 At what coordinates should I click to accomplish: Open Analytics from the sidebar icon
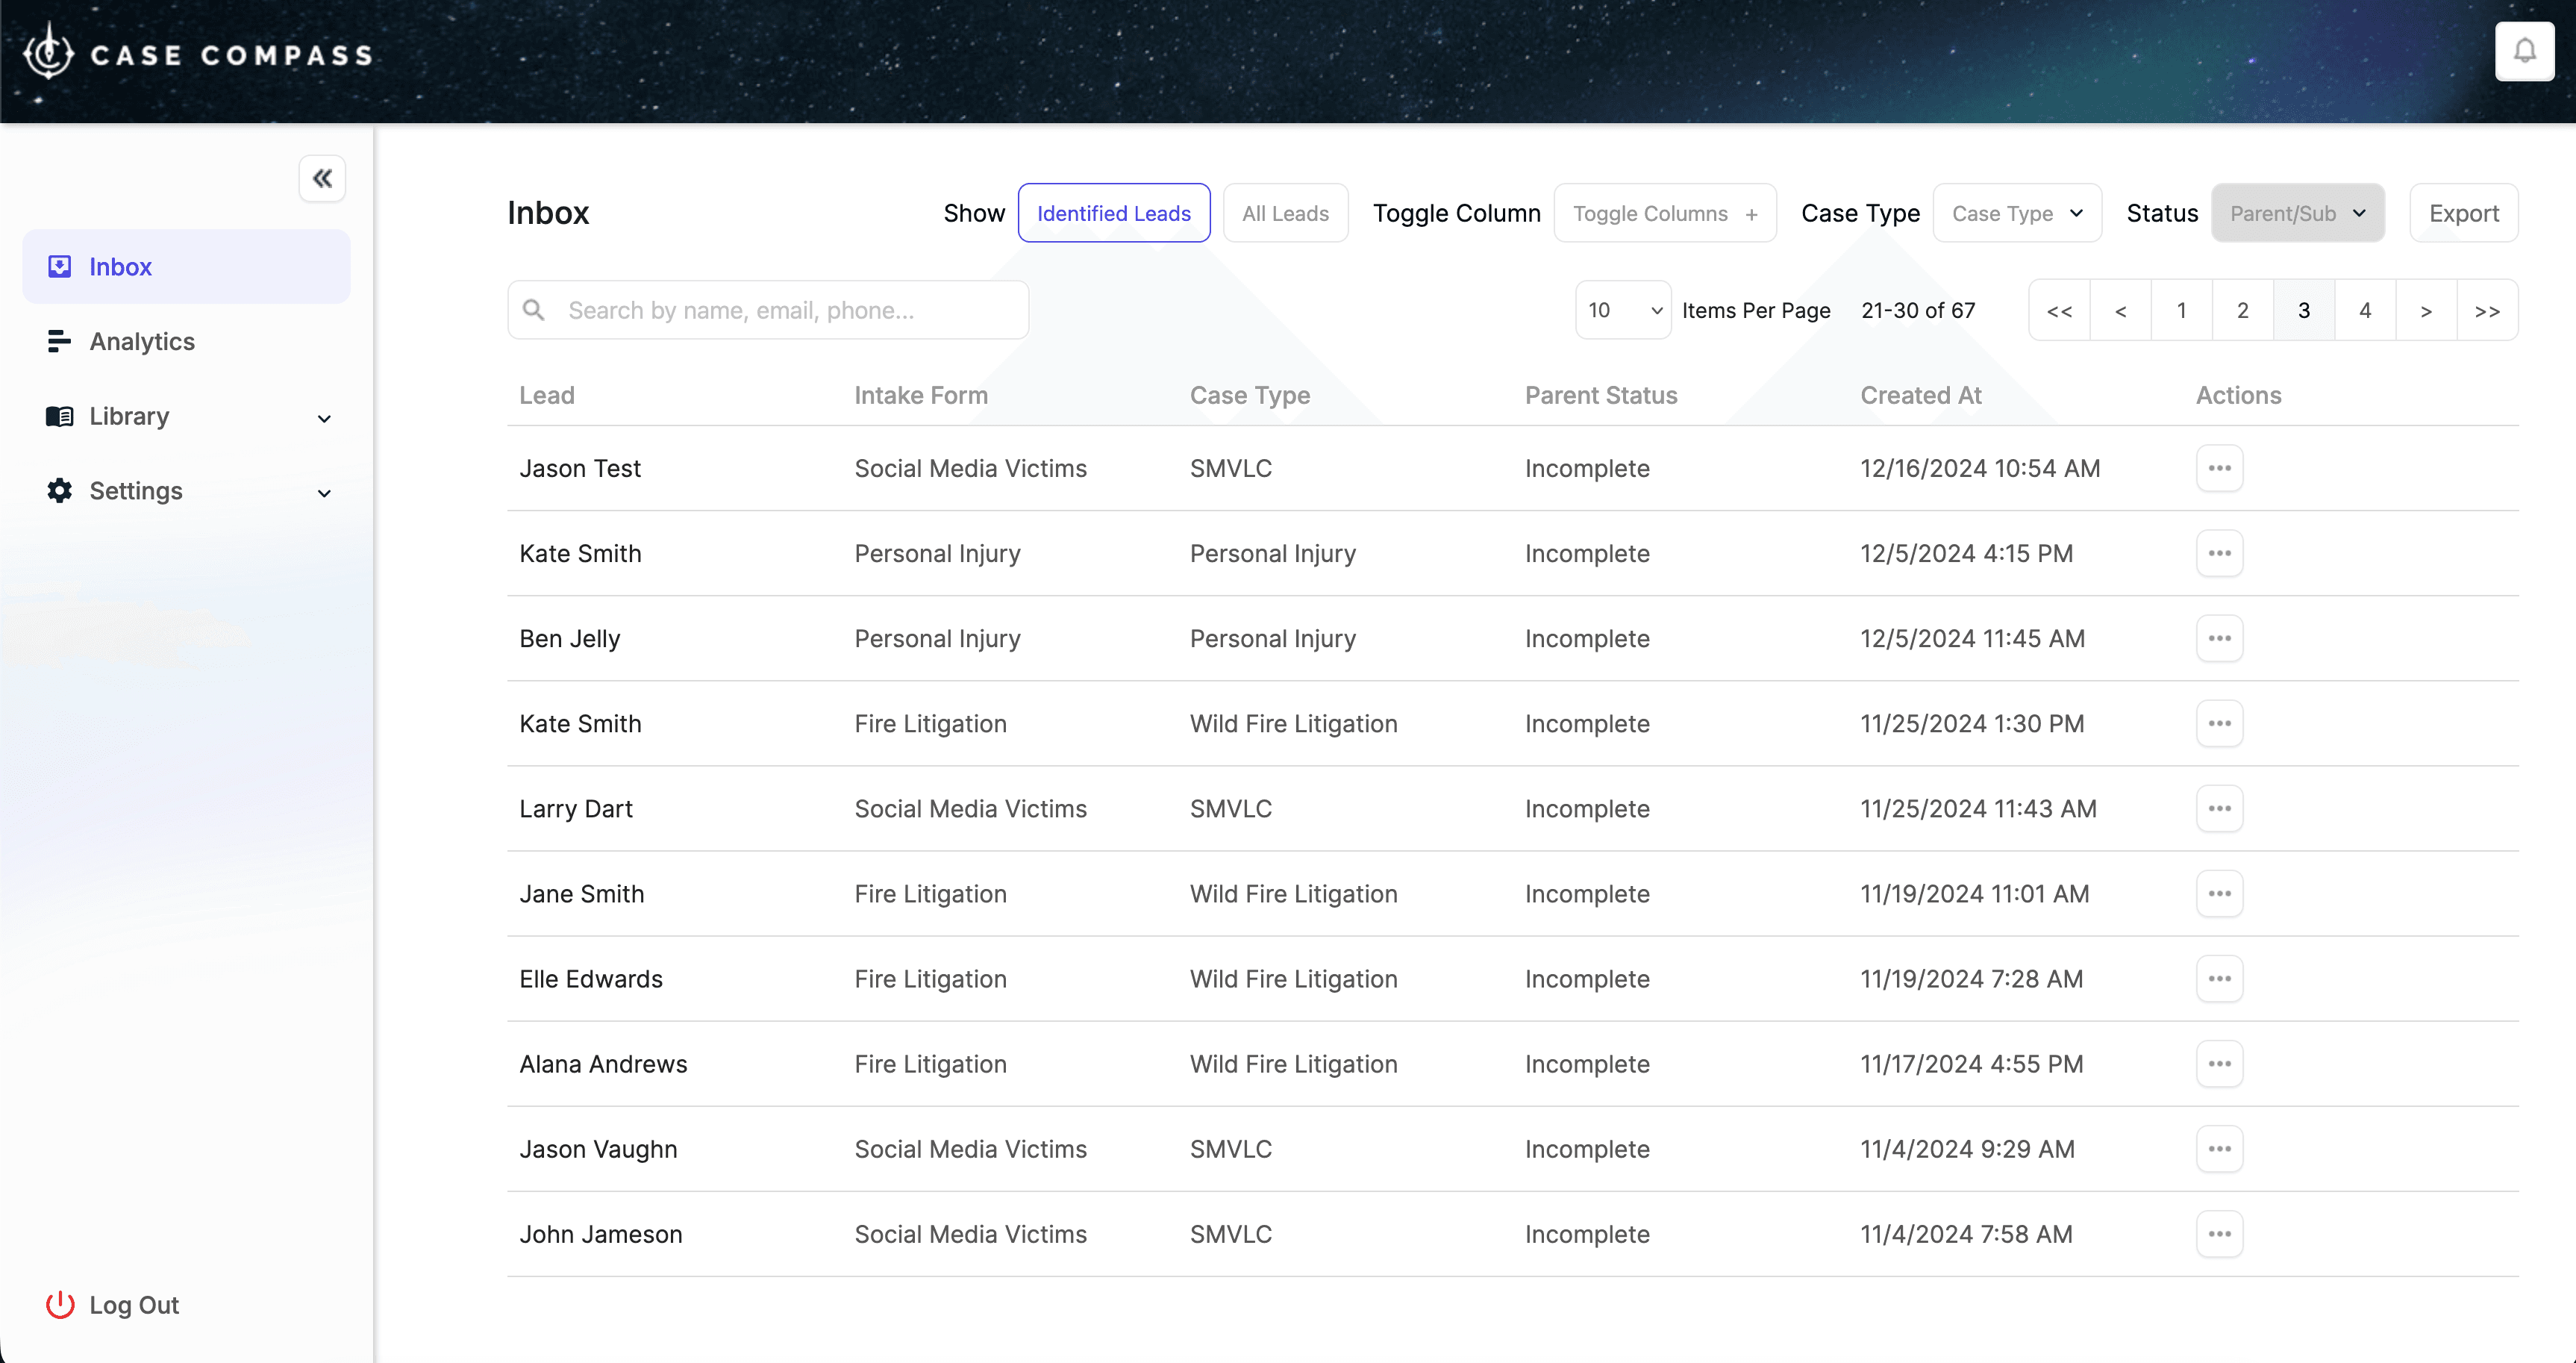59,341
